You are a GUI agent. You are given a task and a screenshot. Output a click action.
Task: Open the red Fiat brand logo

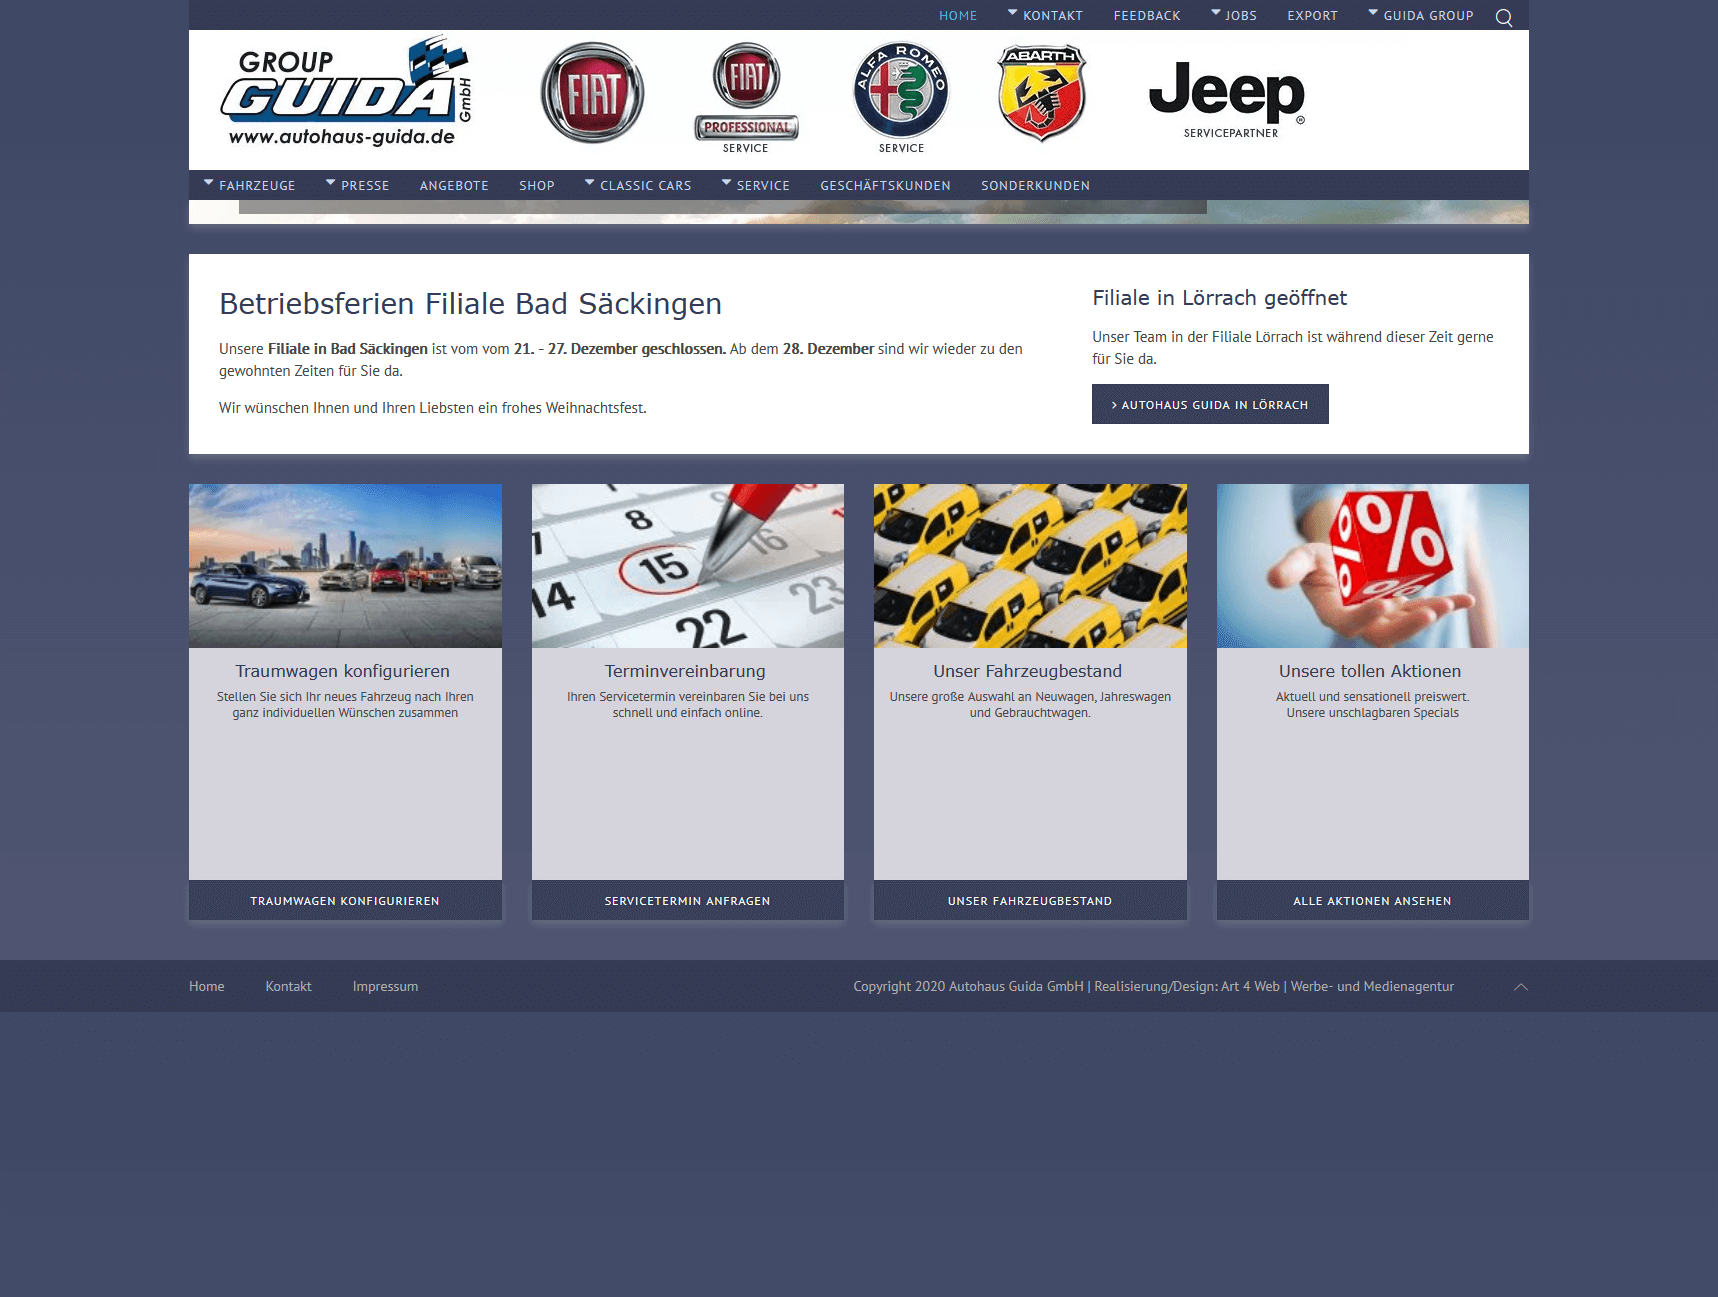click(592, 93)
